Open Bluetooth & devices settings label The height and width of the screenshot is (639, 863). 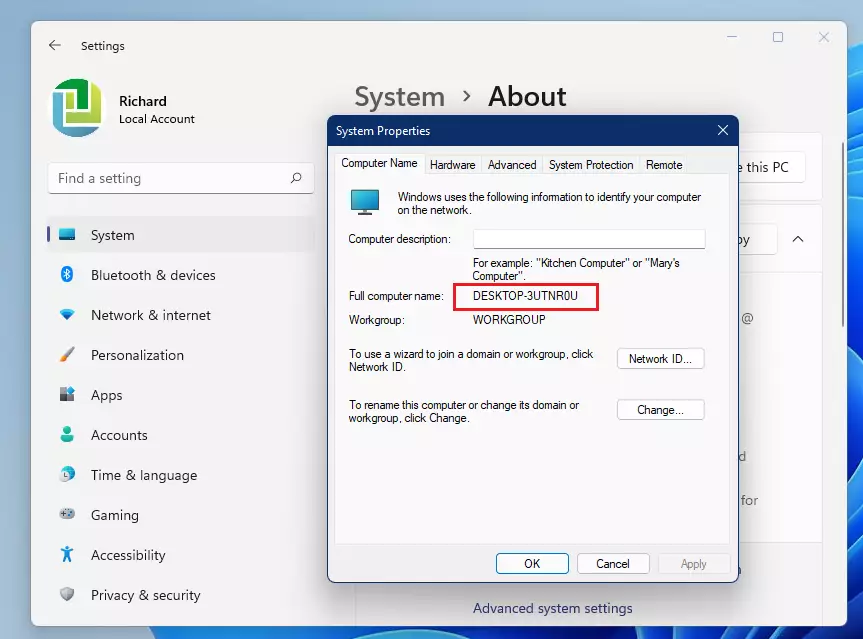point(153,275)
